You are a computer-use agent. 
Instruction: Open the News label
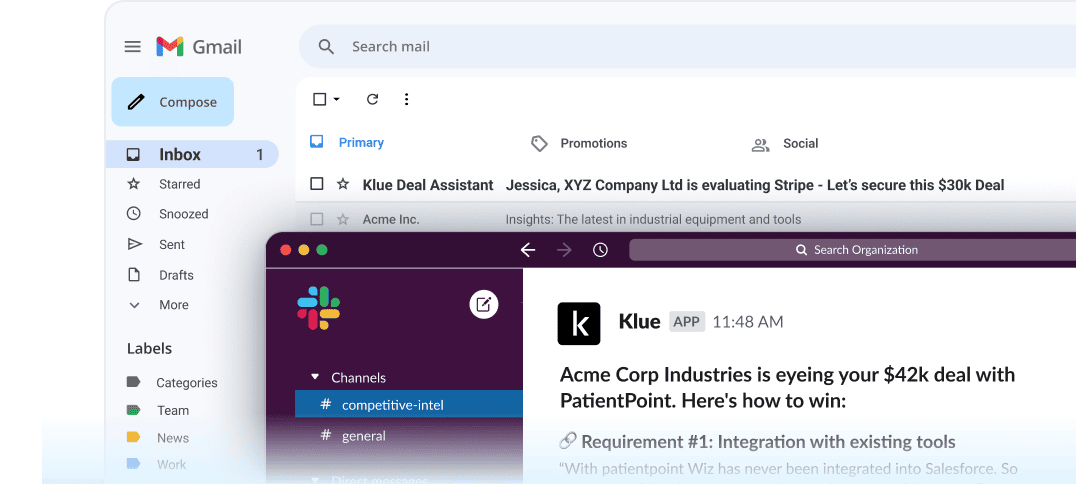(173, 438)
